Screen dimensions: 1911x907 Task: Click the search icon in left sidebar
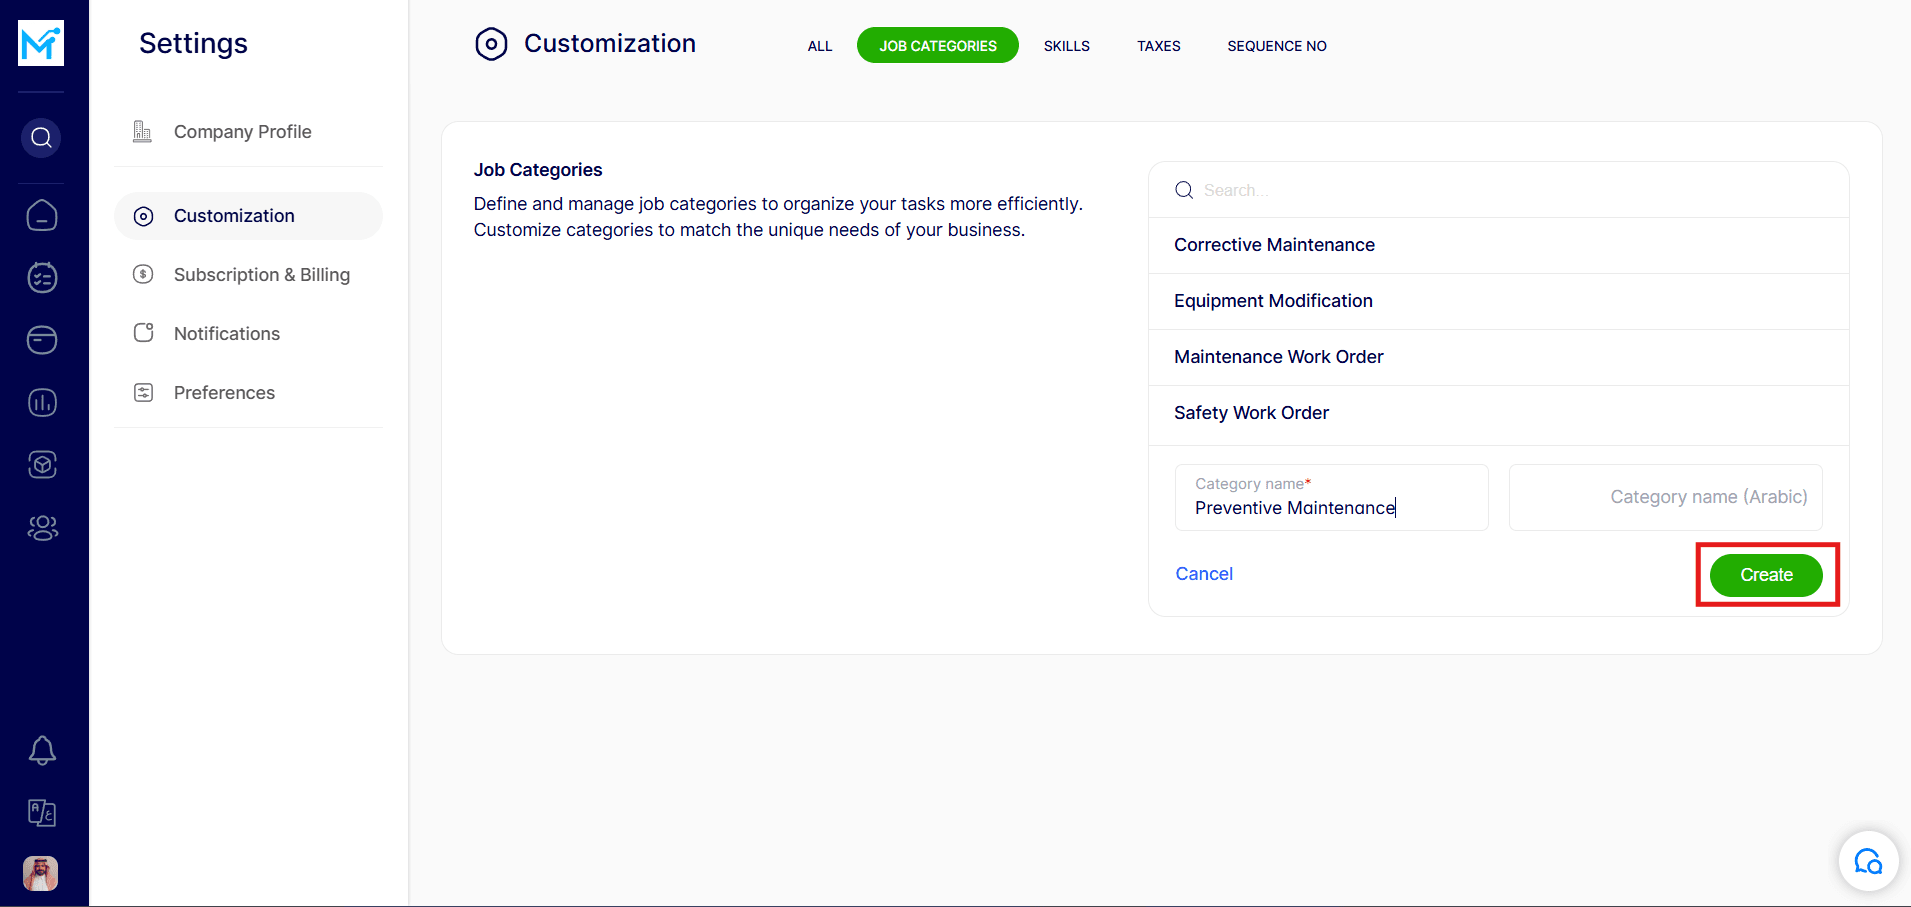tap(41, 138)
